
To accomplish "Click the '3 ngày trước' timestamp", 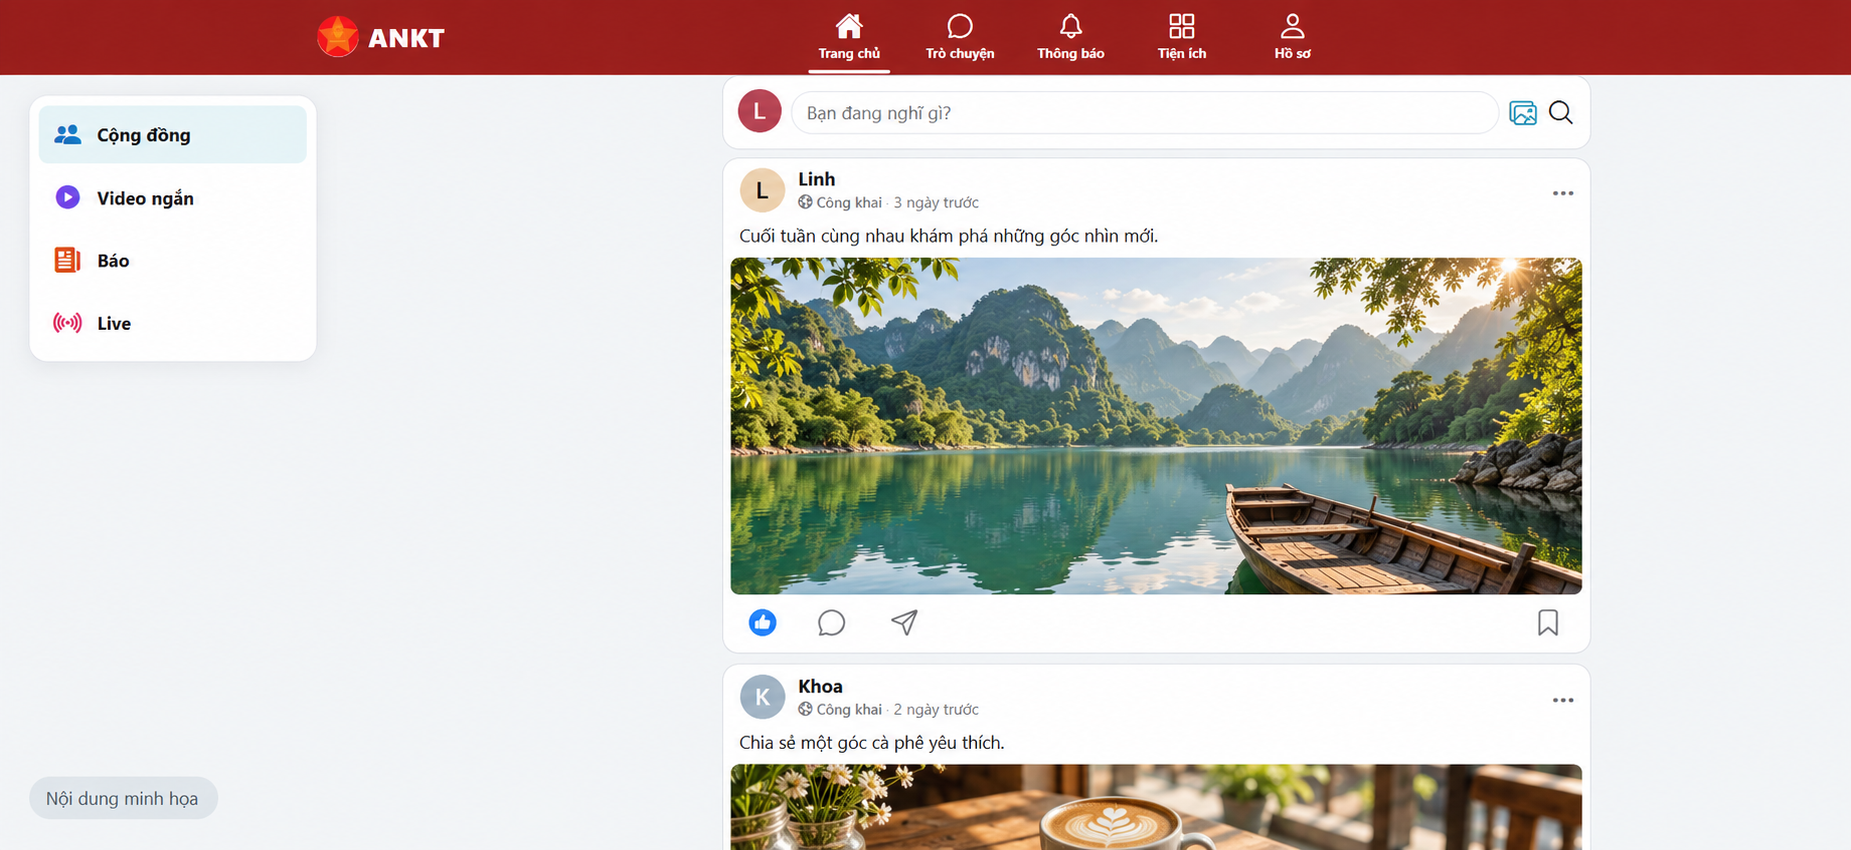I will [x=936, y=202].
